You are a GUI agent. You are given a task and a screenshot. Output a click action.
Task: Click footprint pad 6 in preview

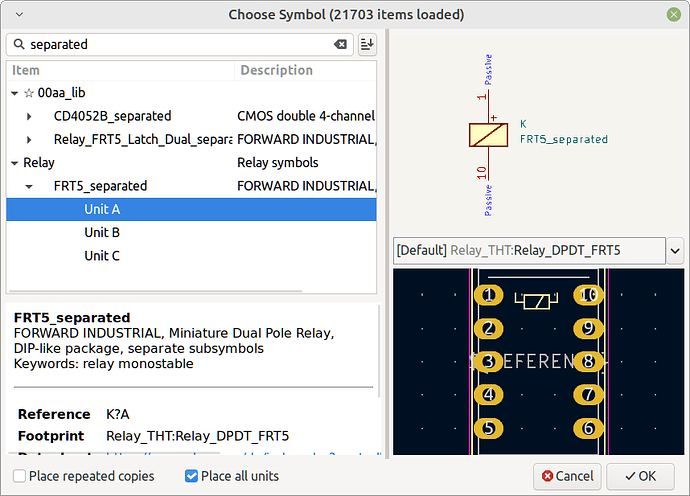pyautogui.click(x=588, y=428)
